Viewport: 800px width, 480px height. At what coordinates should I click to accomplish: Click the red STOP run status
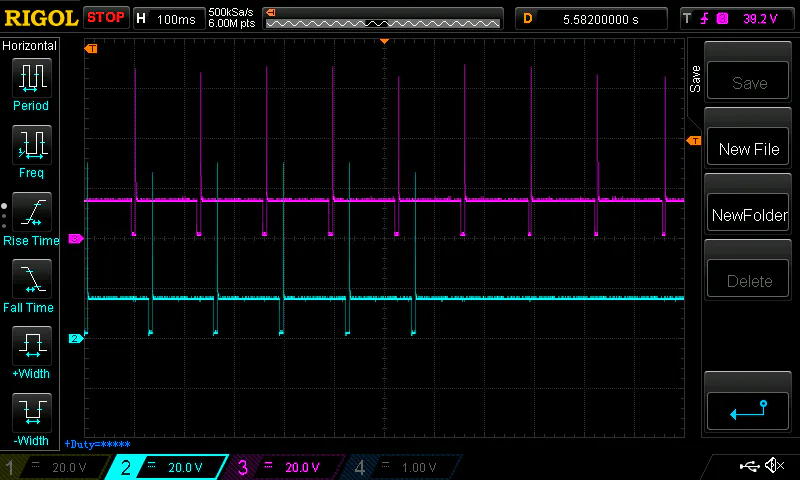(x=106, y=18)
